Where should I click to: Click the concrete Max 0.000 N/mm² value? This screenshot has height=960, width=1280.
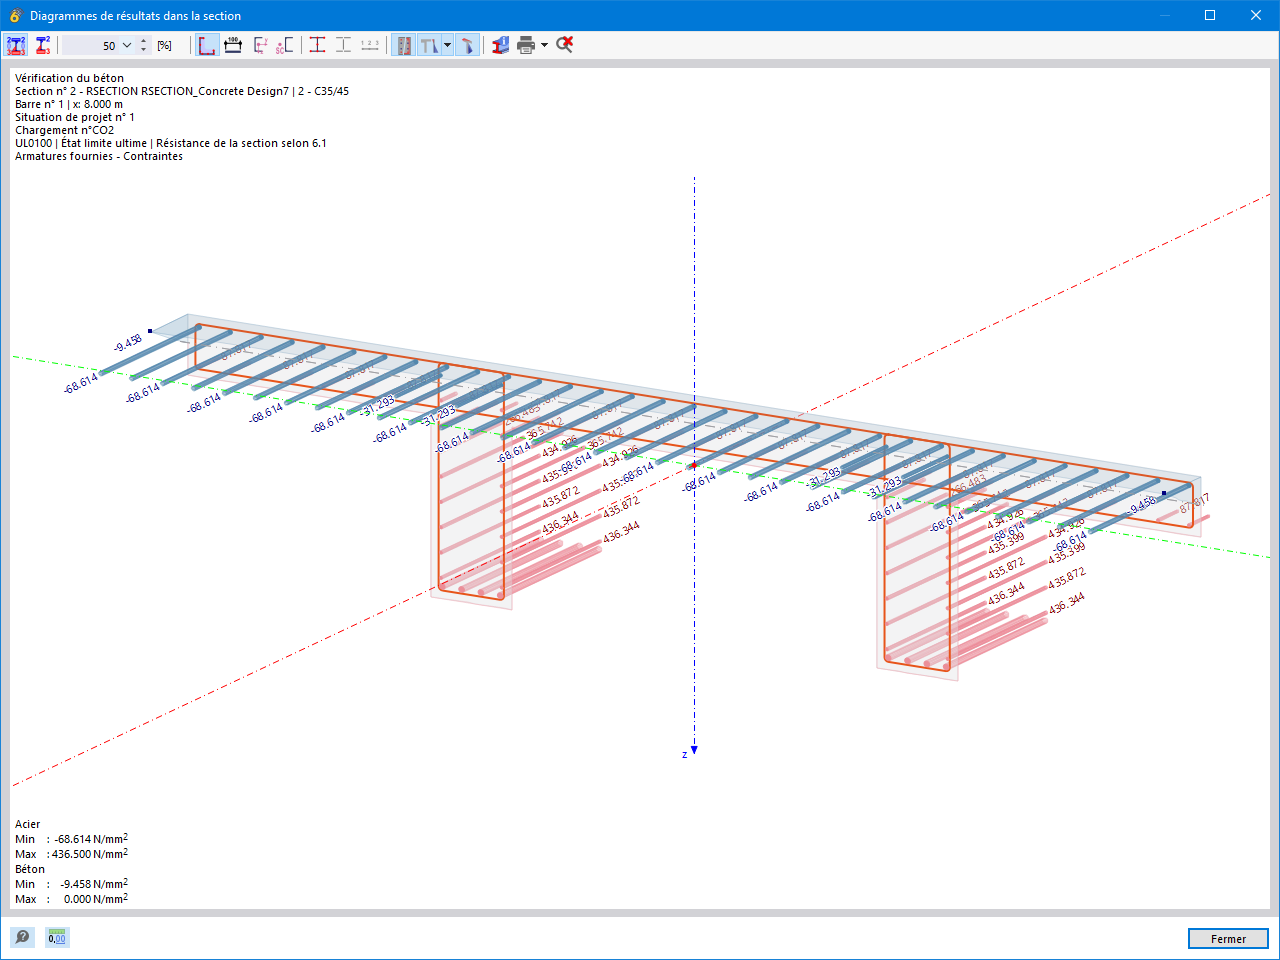[96, 899]
